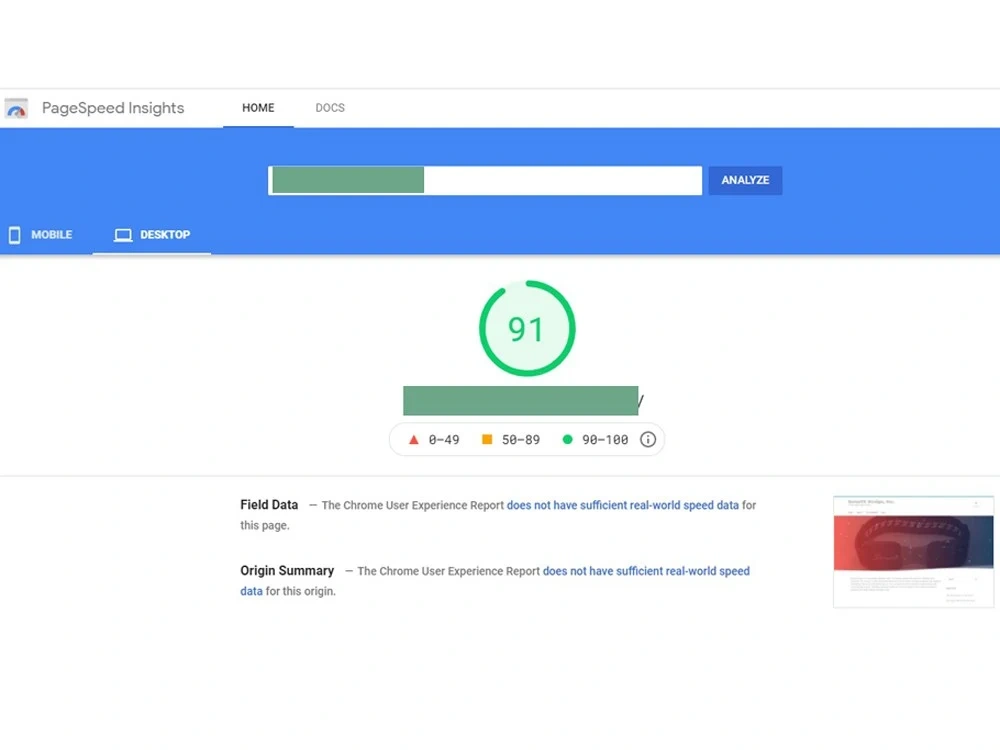Click the 90–100 range label

[x=605, y=439]
